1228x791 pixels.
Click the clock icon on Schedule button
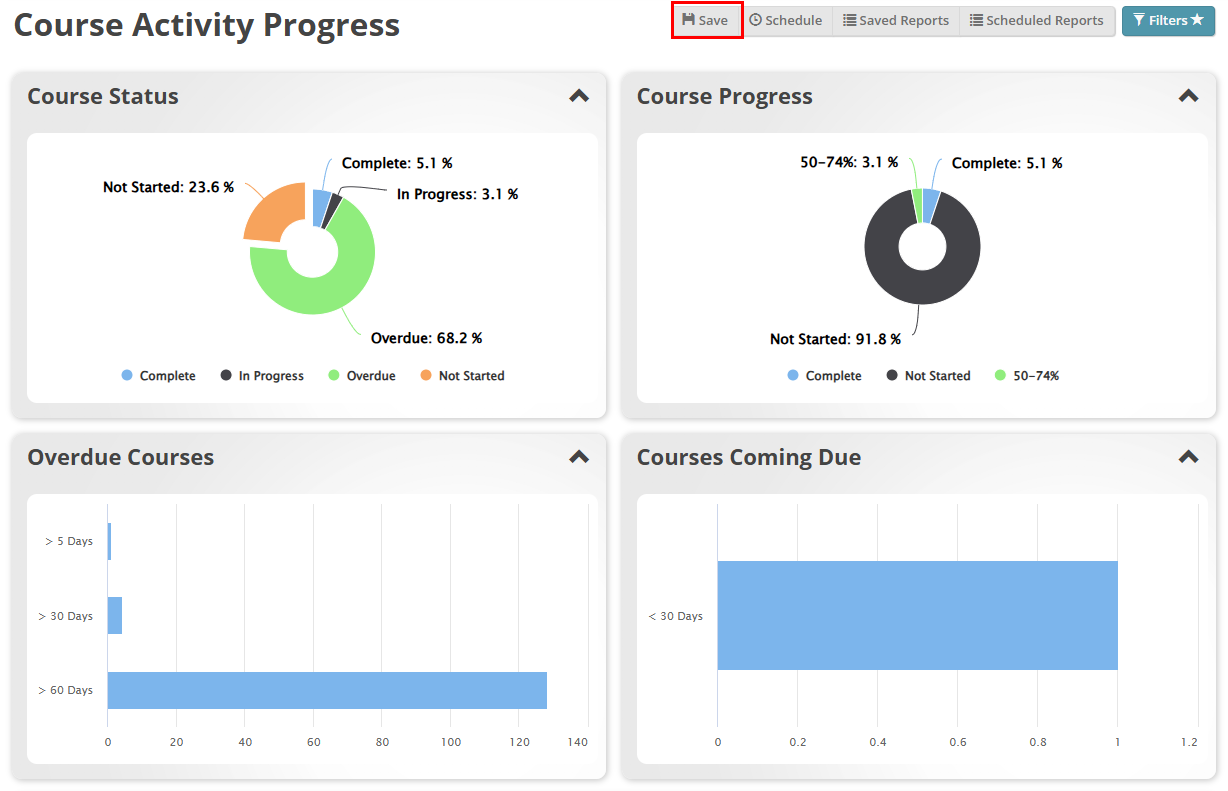pos(756,20)
